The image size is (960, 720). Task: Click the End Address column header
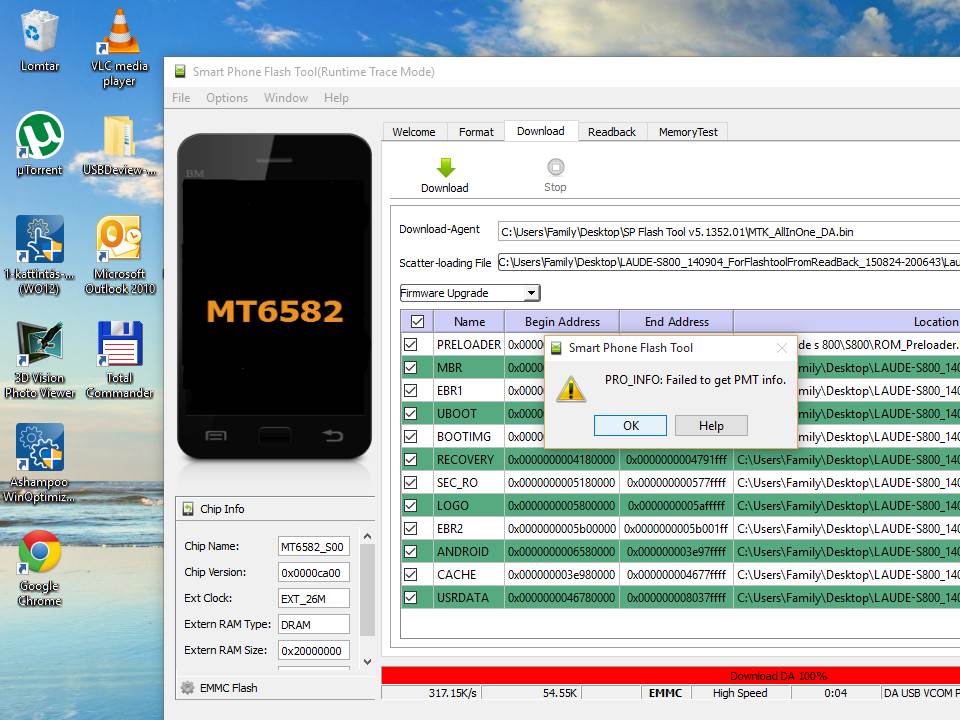[x=677, y=321]
